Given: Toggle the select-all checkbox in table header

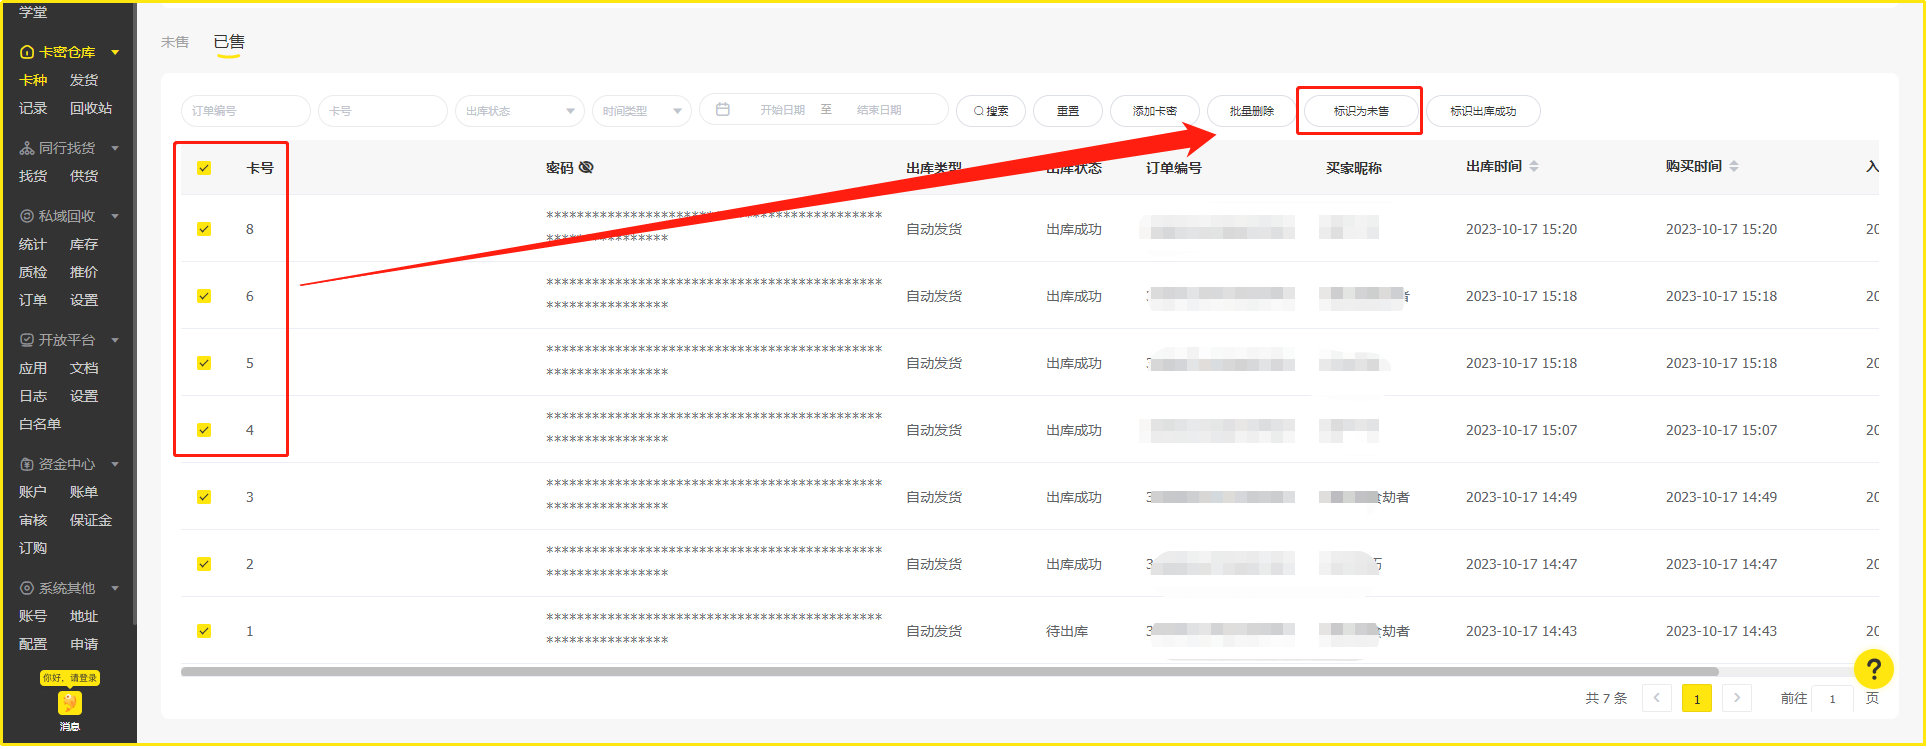Looking at the screenshot, I should point(204,168).
